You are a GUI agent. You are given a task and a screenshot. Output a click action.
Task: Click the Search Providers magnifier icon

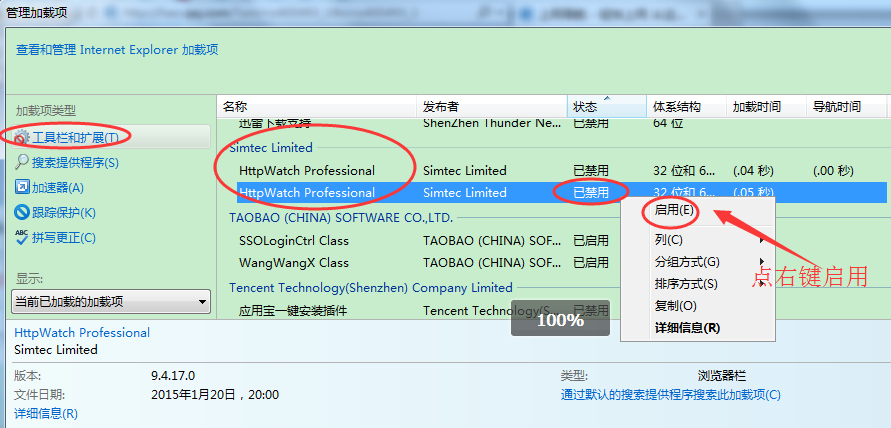click(22, 162)
